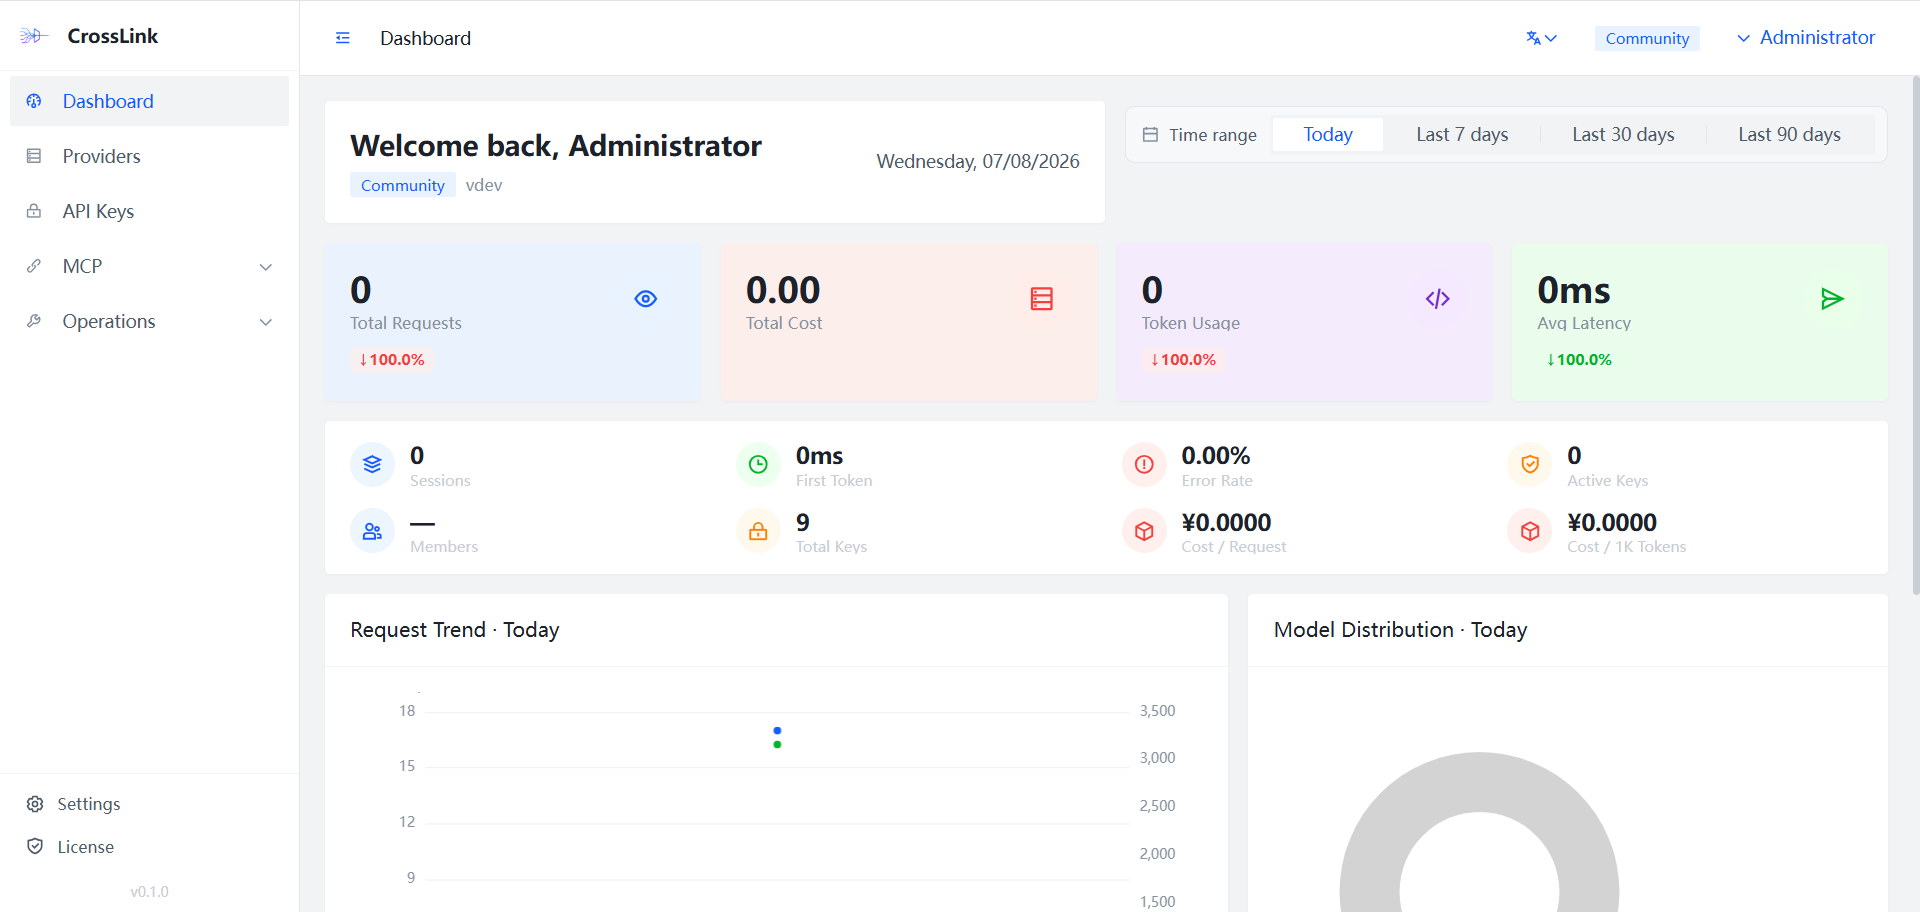
Task: Click the Dashboard sidebar icon
Action: click(x=34, y=101)
